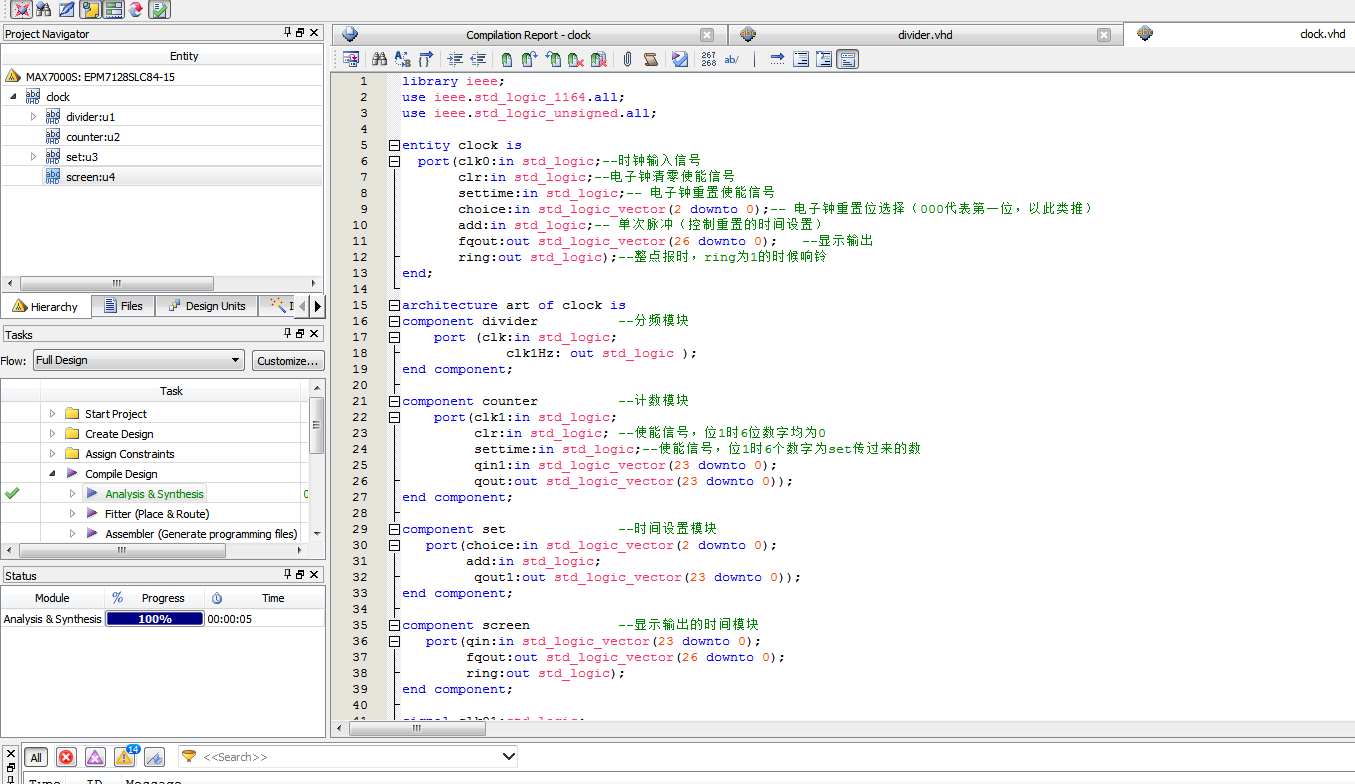Jump to previous bookmark icon
This screenshot has height=784, width=1355.
coord(553,59)
